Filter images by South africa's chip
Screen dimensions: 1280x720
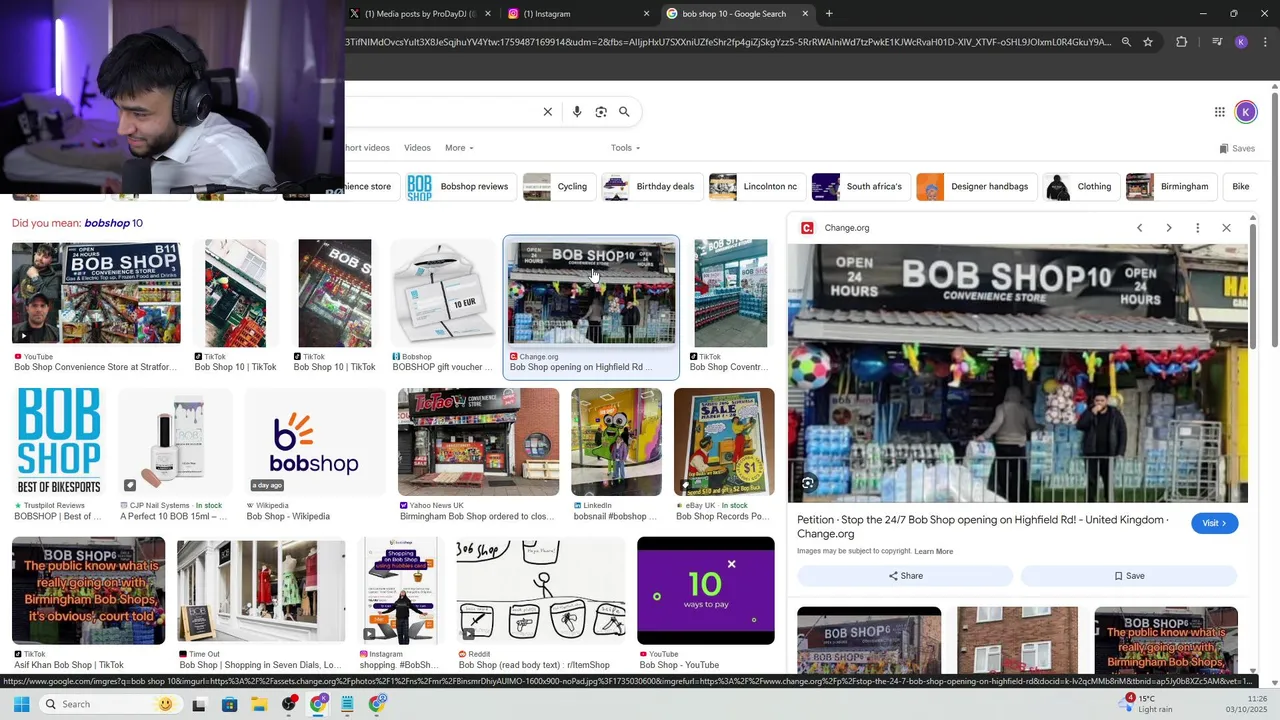click(859, 187)
